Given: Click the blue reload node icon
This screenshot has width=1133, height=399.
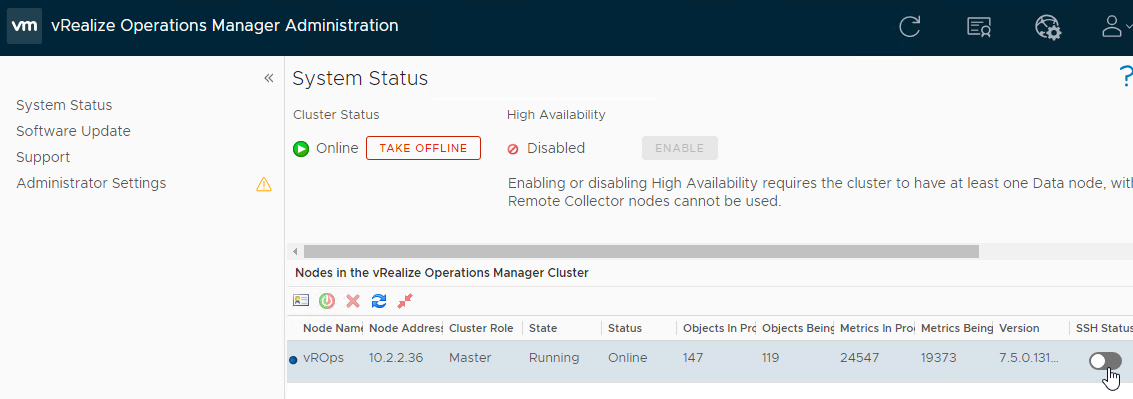Looking at the screenshot, I should (379, 301).
